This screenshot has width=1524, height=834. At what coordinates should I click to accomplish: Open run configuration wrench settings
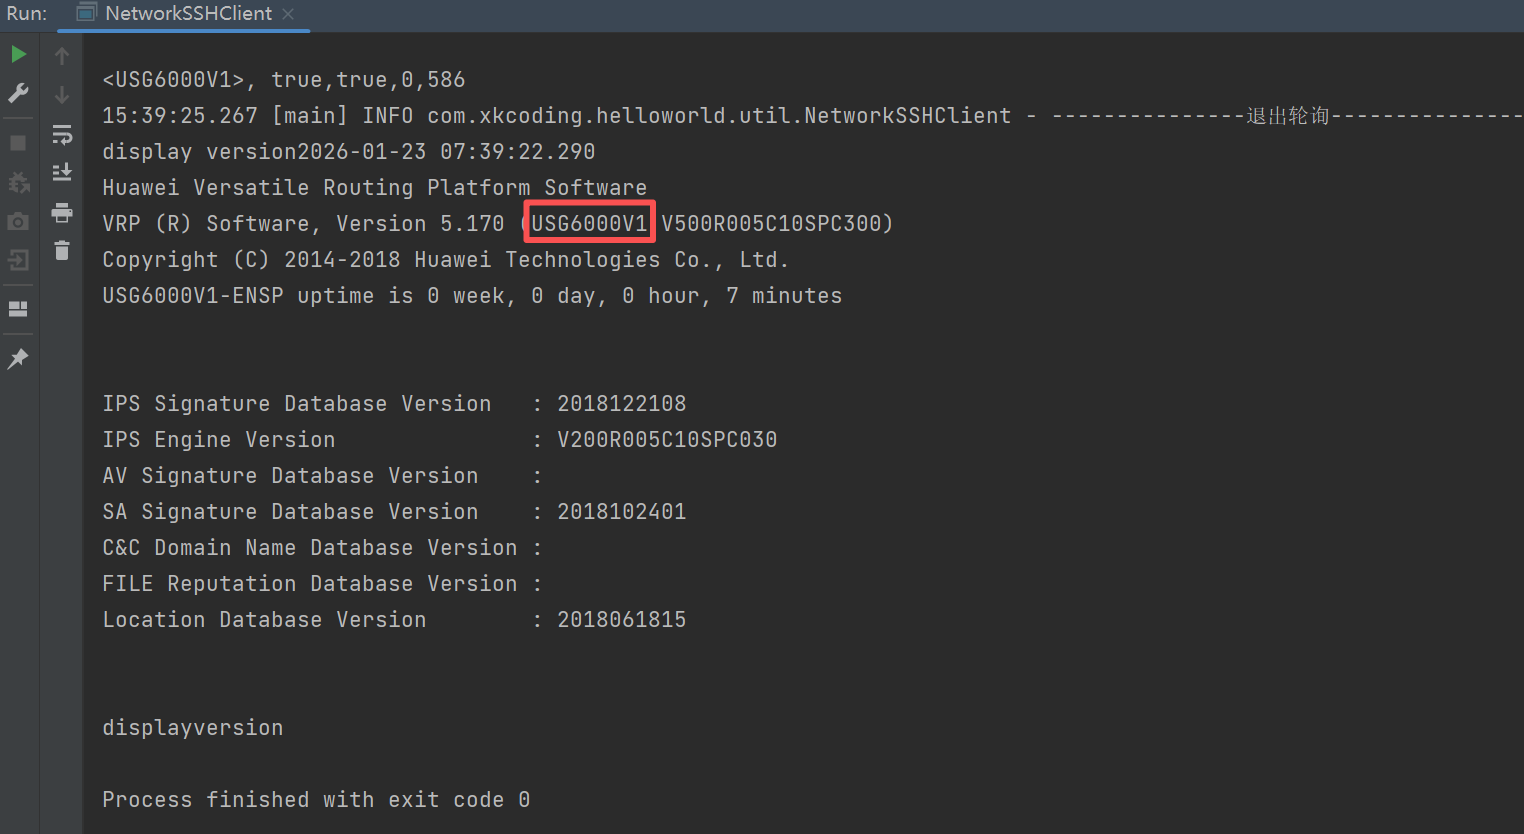(x=18, y=93)
